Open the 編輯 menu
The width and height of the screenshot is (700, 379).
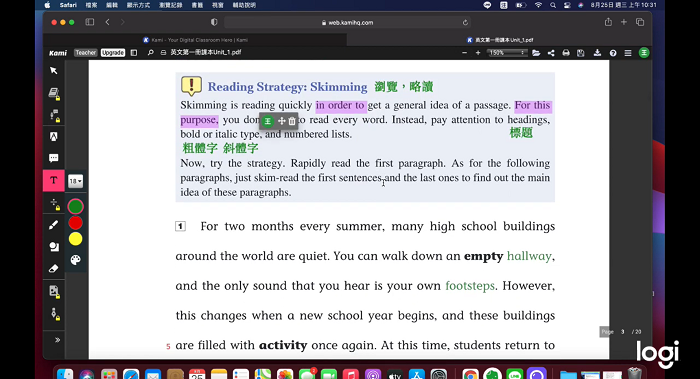(x=112, y=5)
